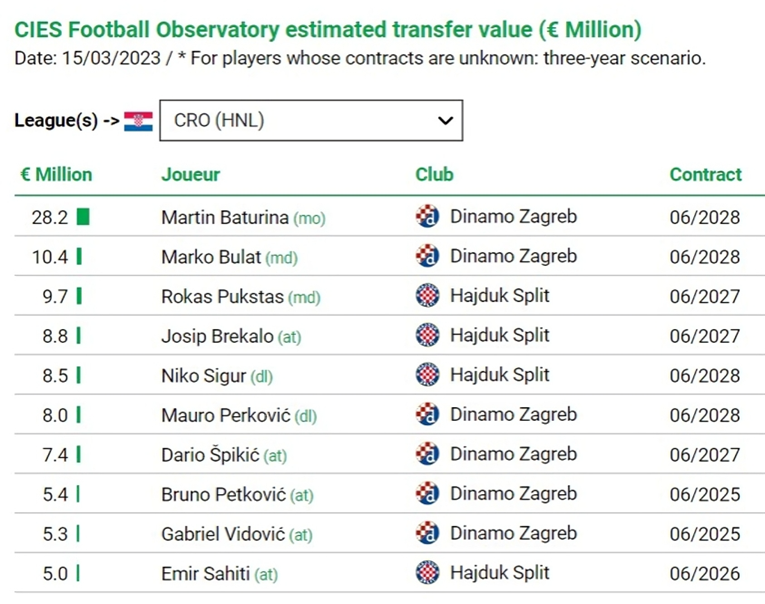Click club crest in Mauro Perković row
The height and width of the screenshot is (604, 765).
tap(427, 414)
